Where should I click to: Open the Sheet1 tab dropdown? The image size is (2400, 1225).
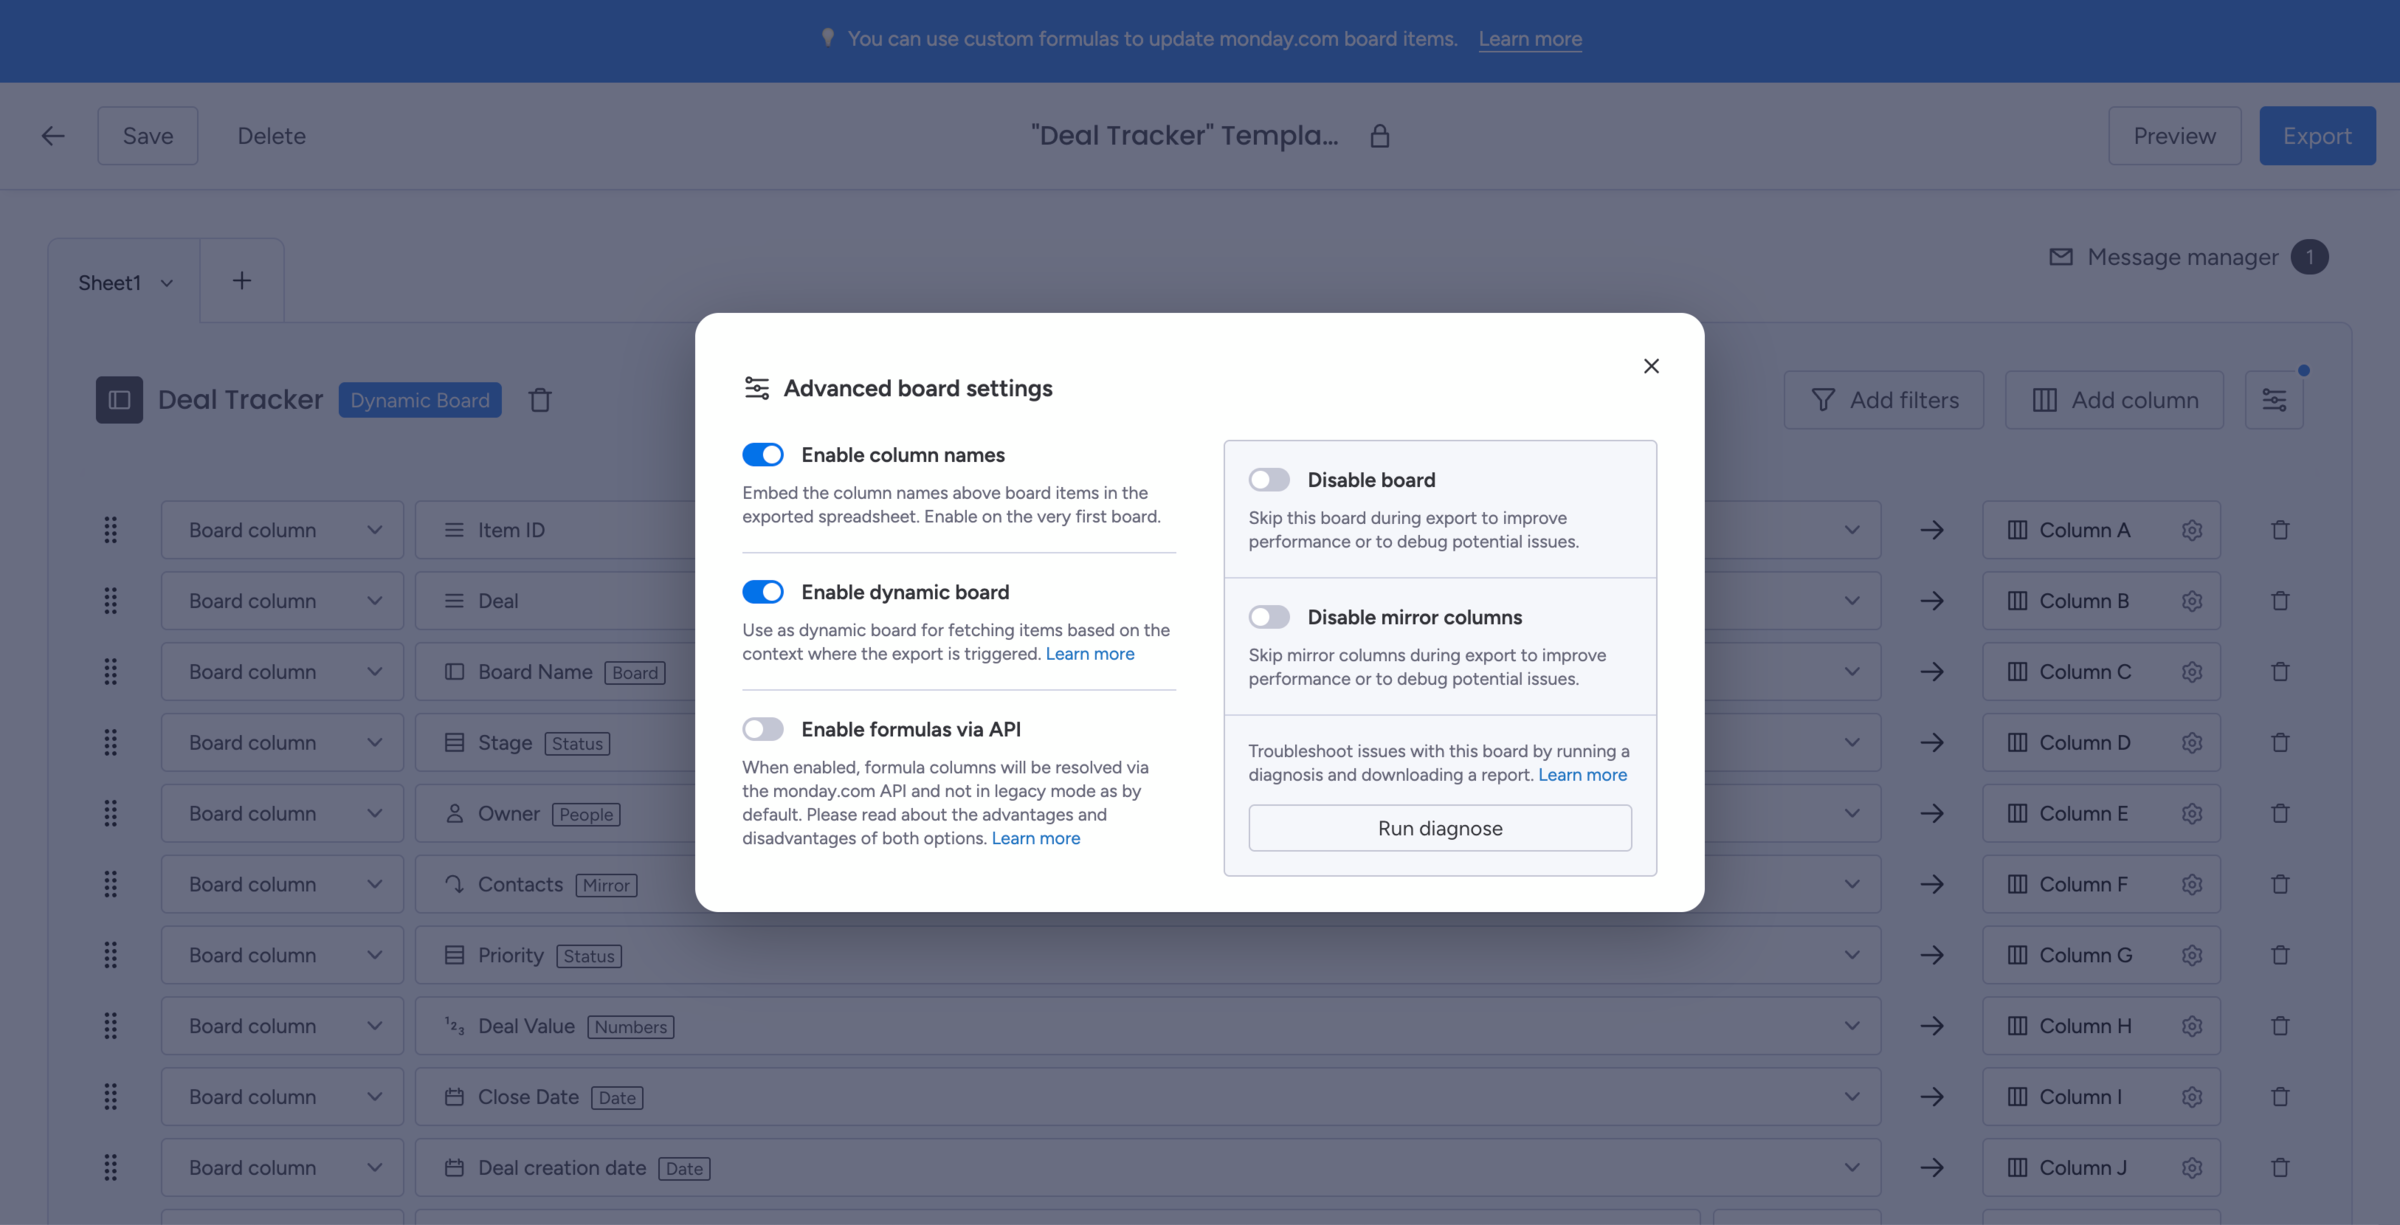pos(166,283)
